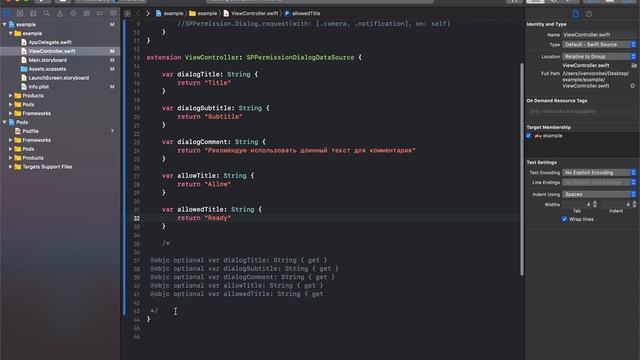The height and width of the screenshot is (360, 640).
Task: Click ViewController.swift in jump bar
Action: click(x=251, y=13)
